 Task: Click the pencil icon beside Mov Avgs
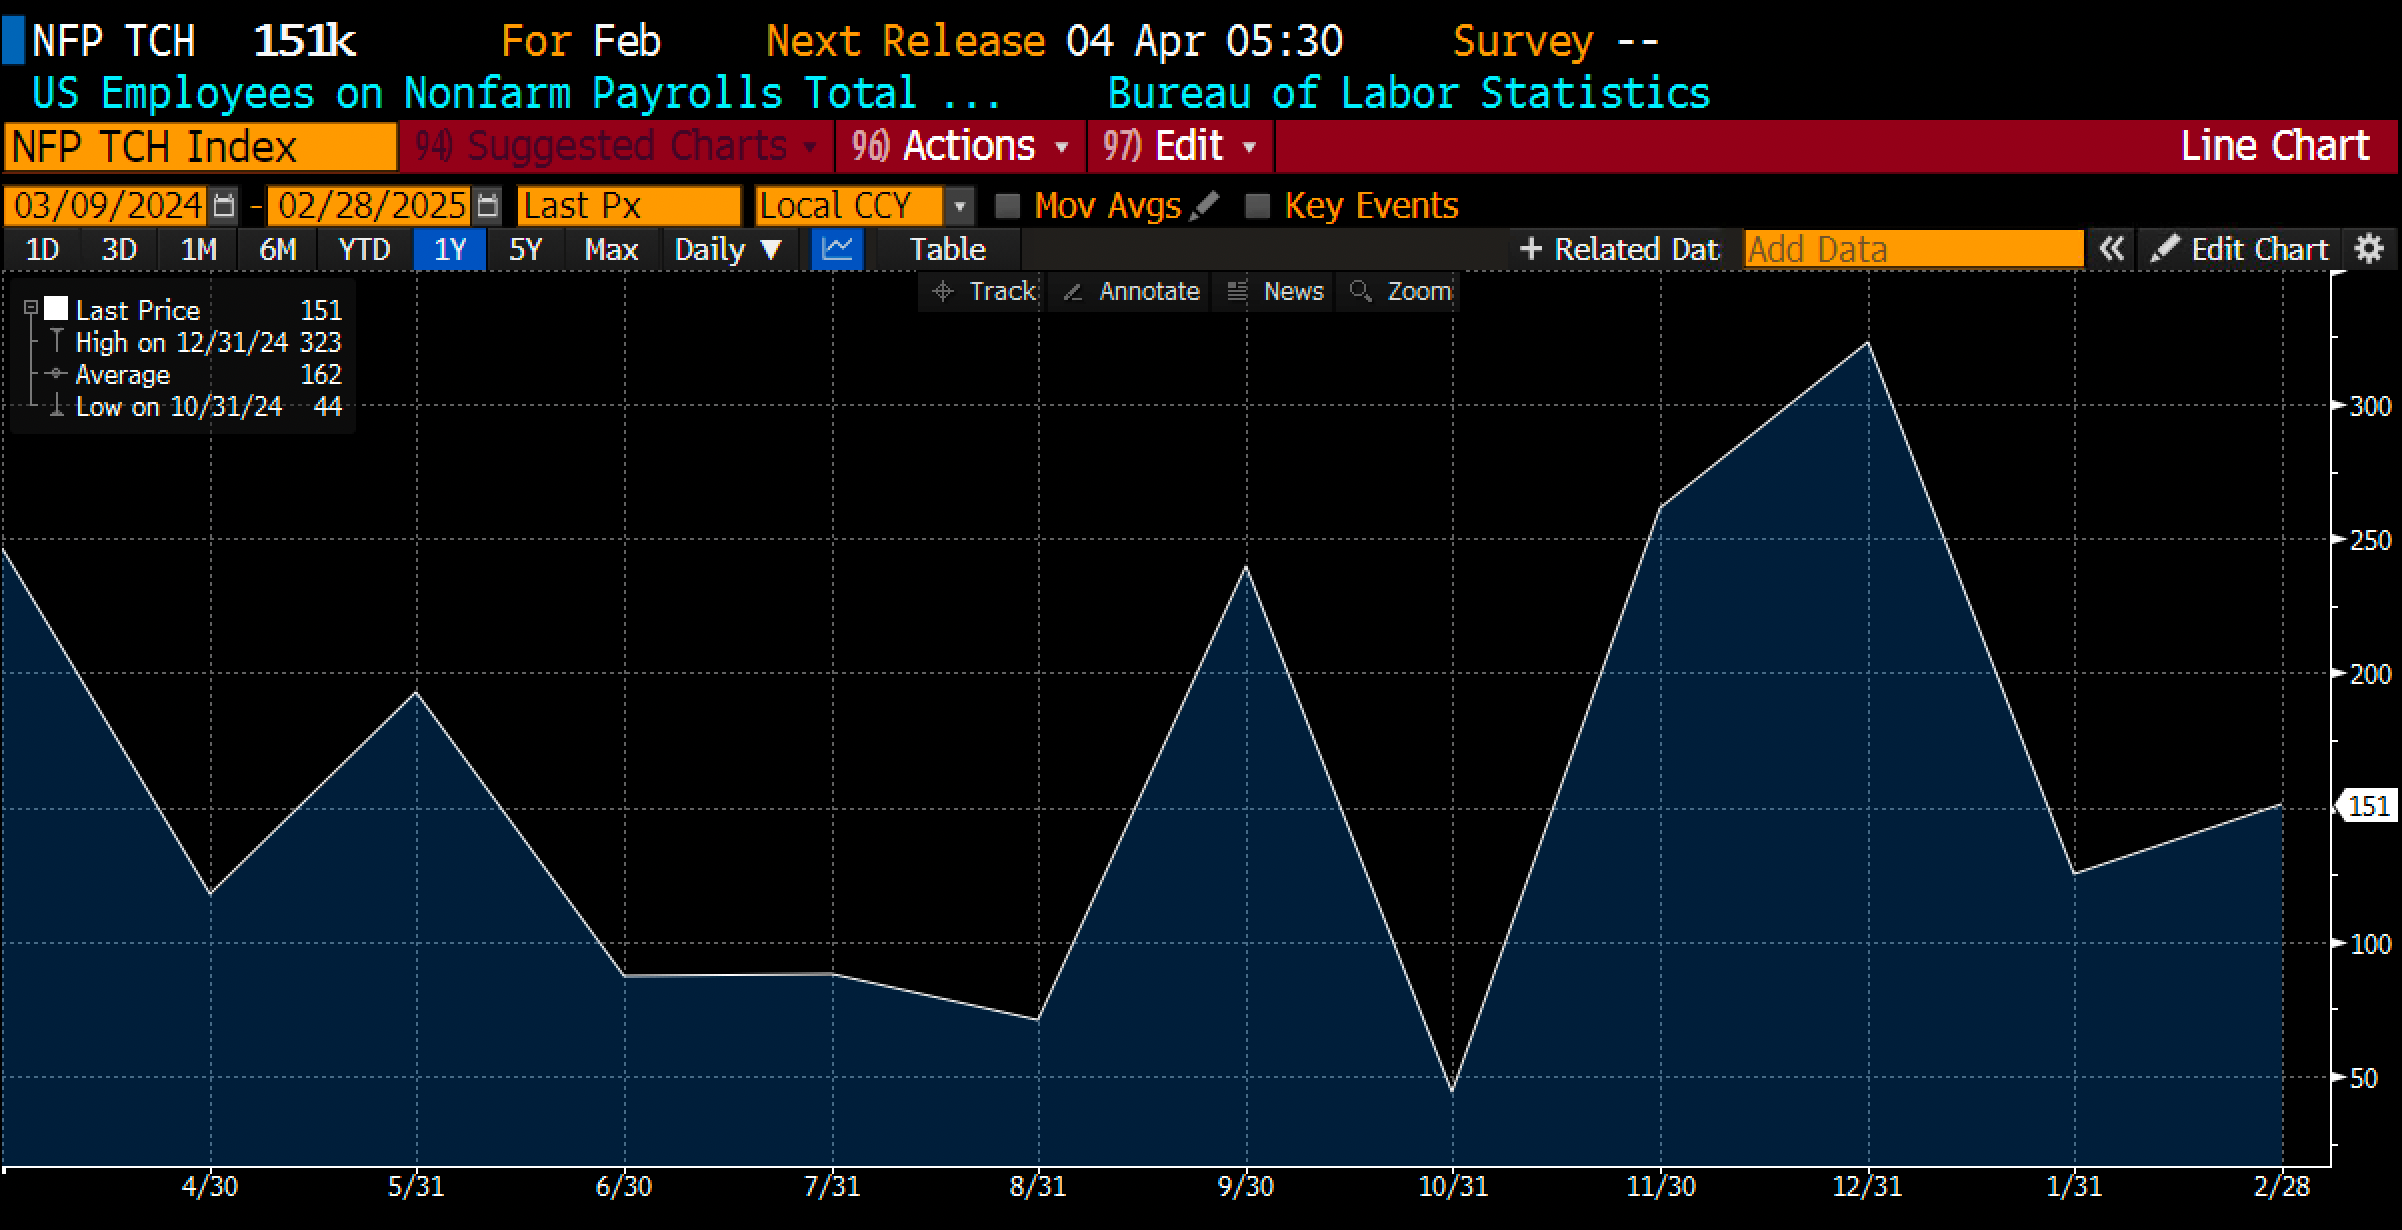pos(1205,205)
